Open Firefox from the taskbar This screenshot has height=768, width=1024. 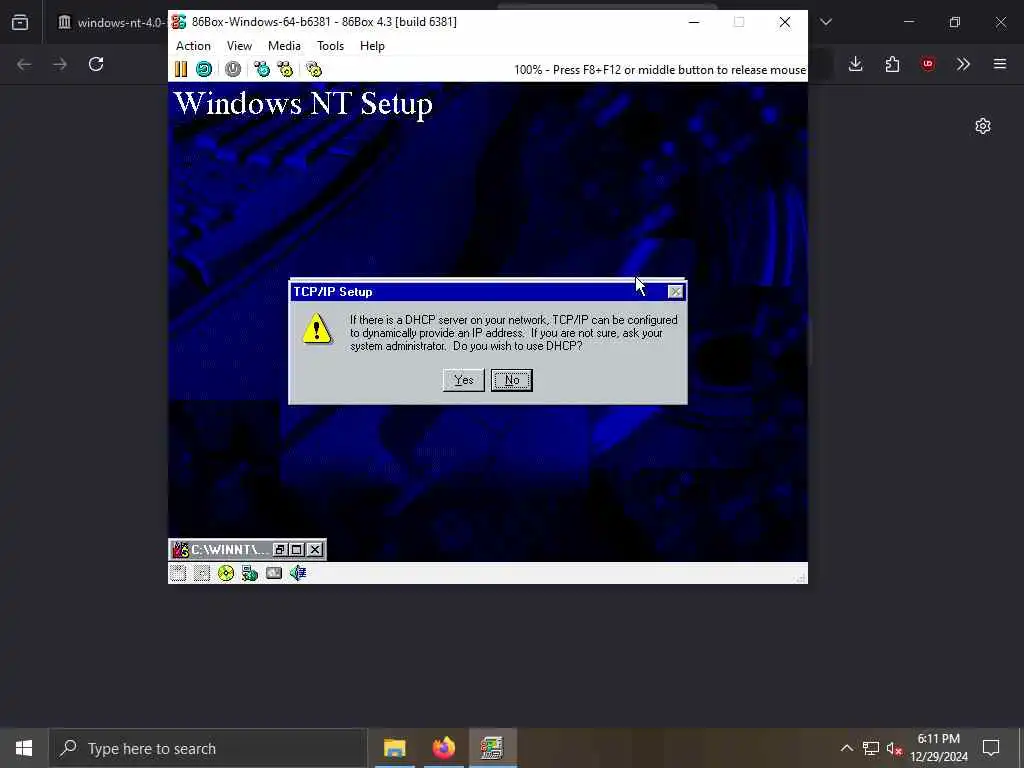pyautogui.click(x=443, y=748)
